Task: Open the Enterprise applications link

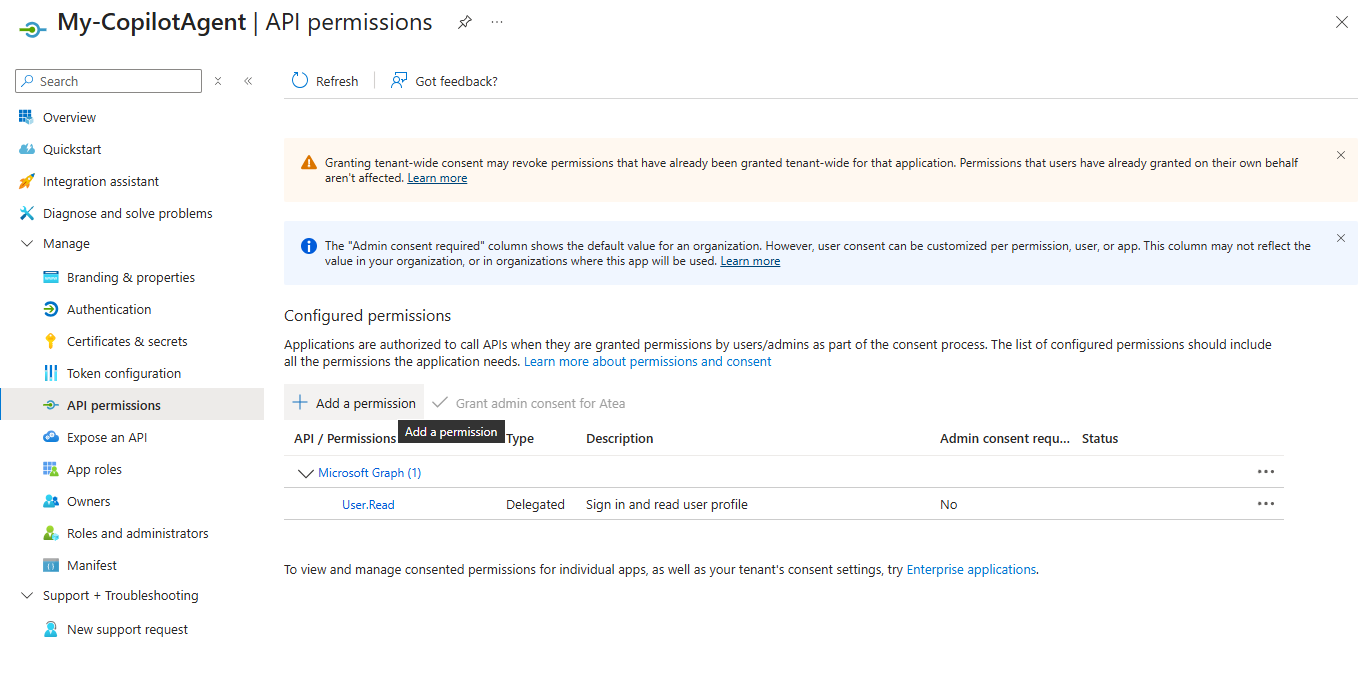Action: pyautogui.click(x=971, y=569)
